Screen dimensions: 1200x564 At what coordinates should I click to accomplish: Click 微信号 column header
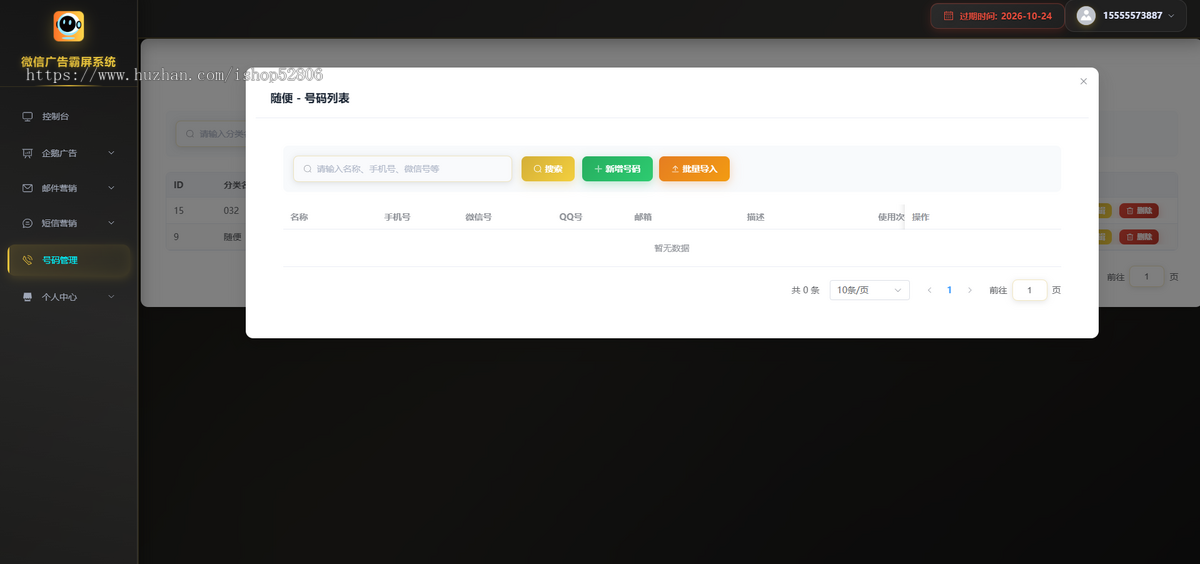pos(478,217)
